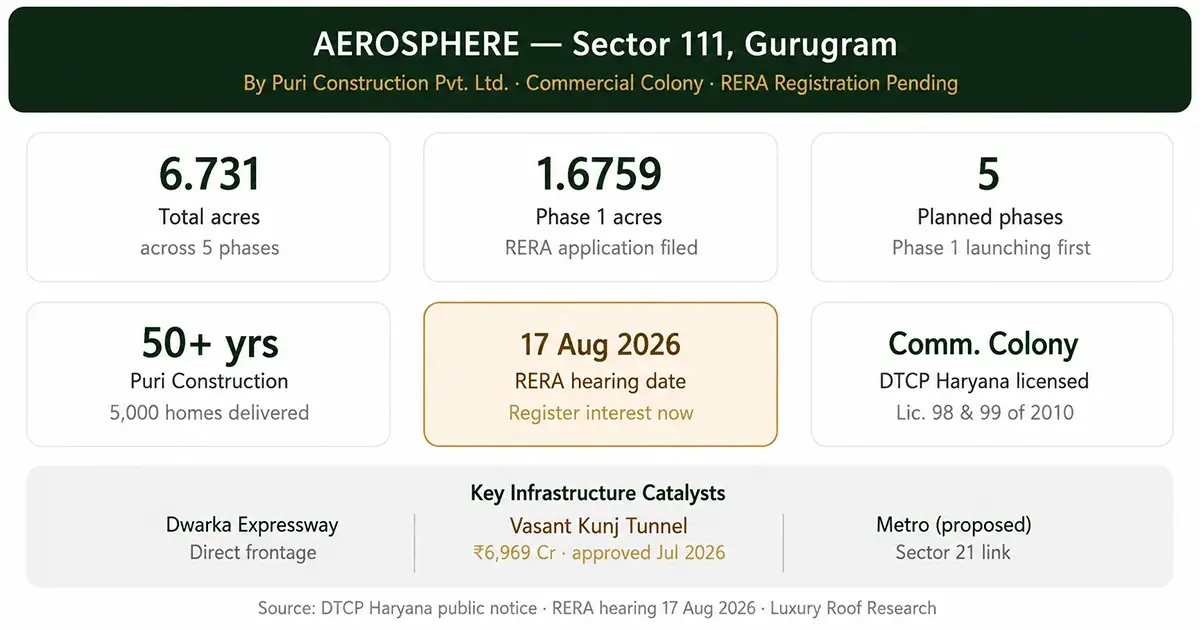Click the 'Puri Construction' card label

[x=209, y=381]
